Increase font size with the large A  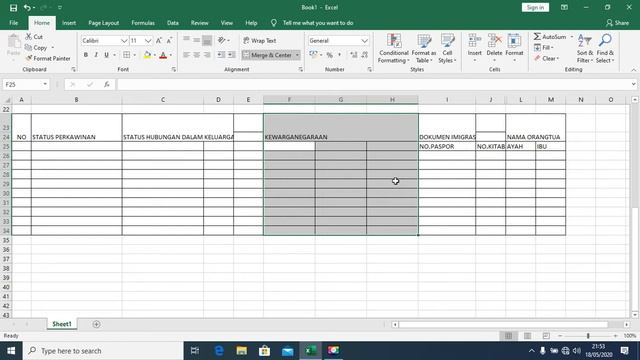(x=159, y=40)
